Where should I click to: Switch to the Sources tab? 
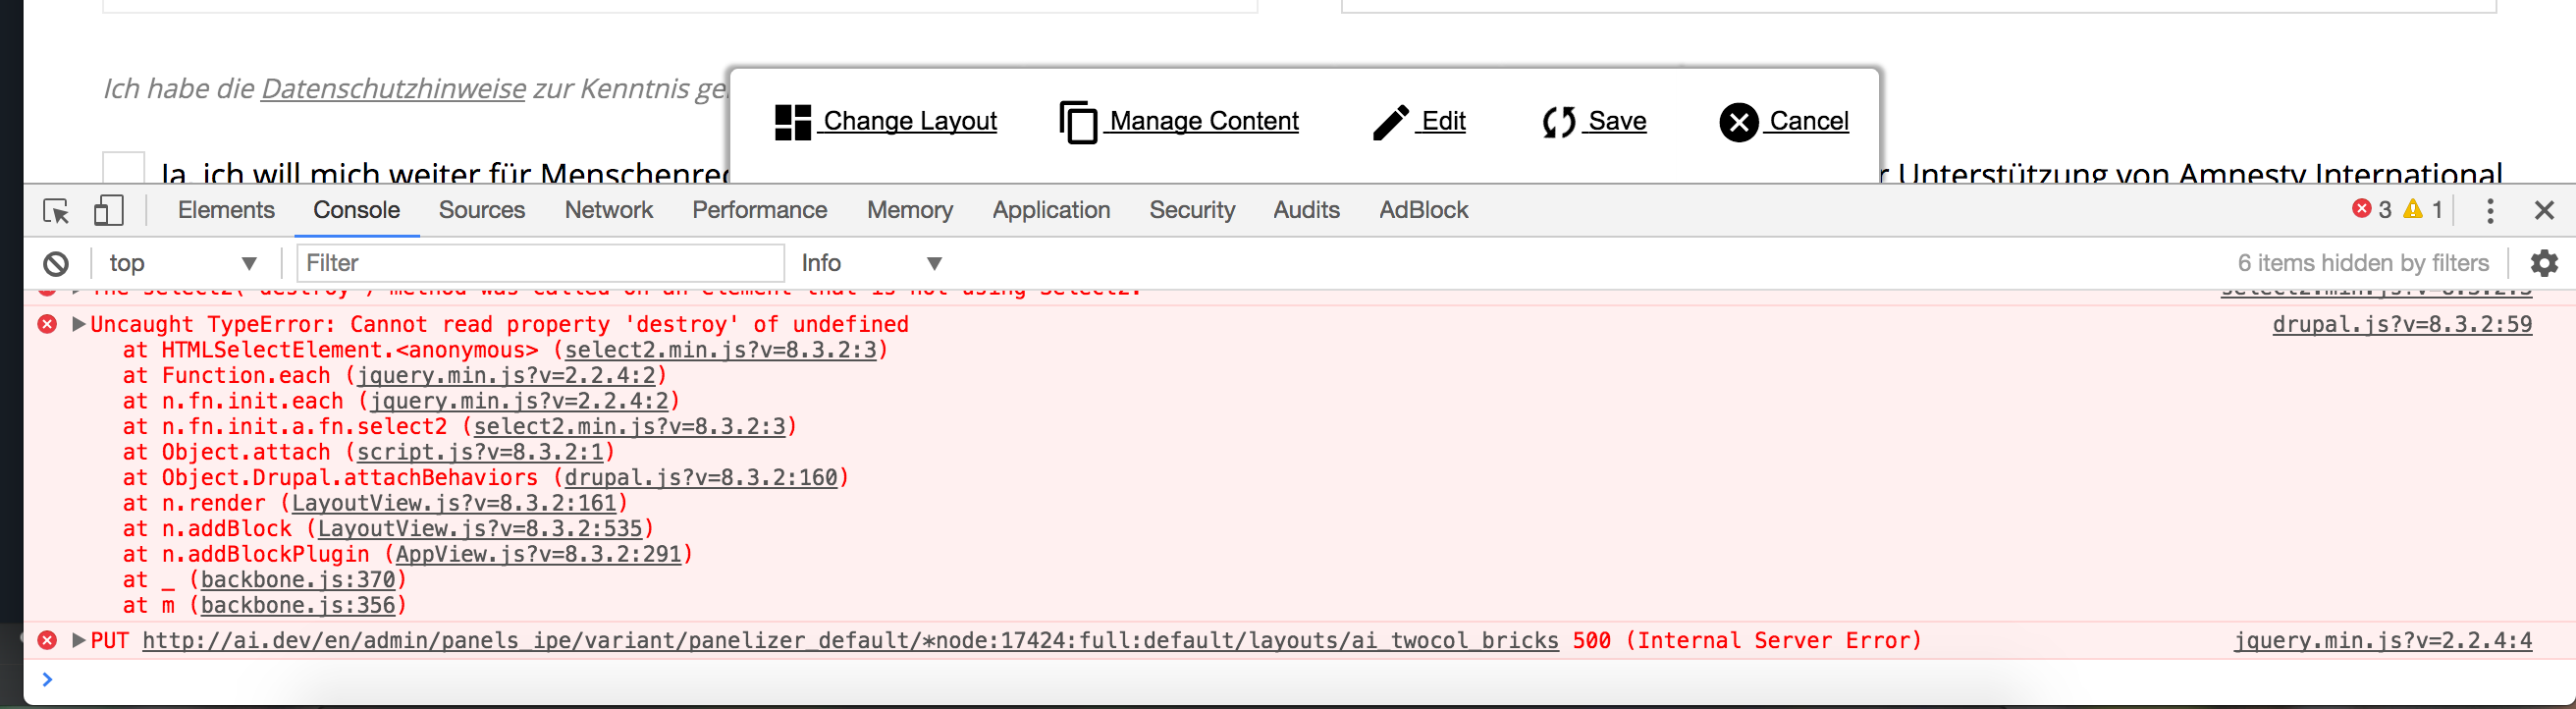point(481,210)
